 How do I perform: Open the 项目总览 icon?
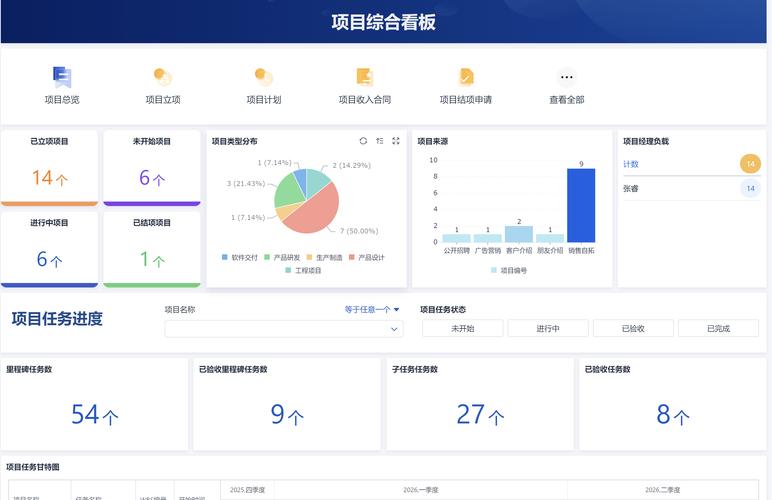click(62, 77)
